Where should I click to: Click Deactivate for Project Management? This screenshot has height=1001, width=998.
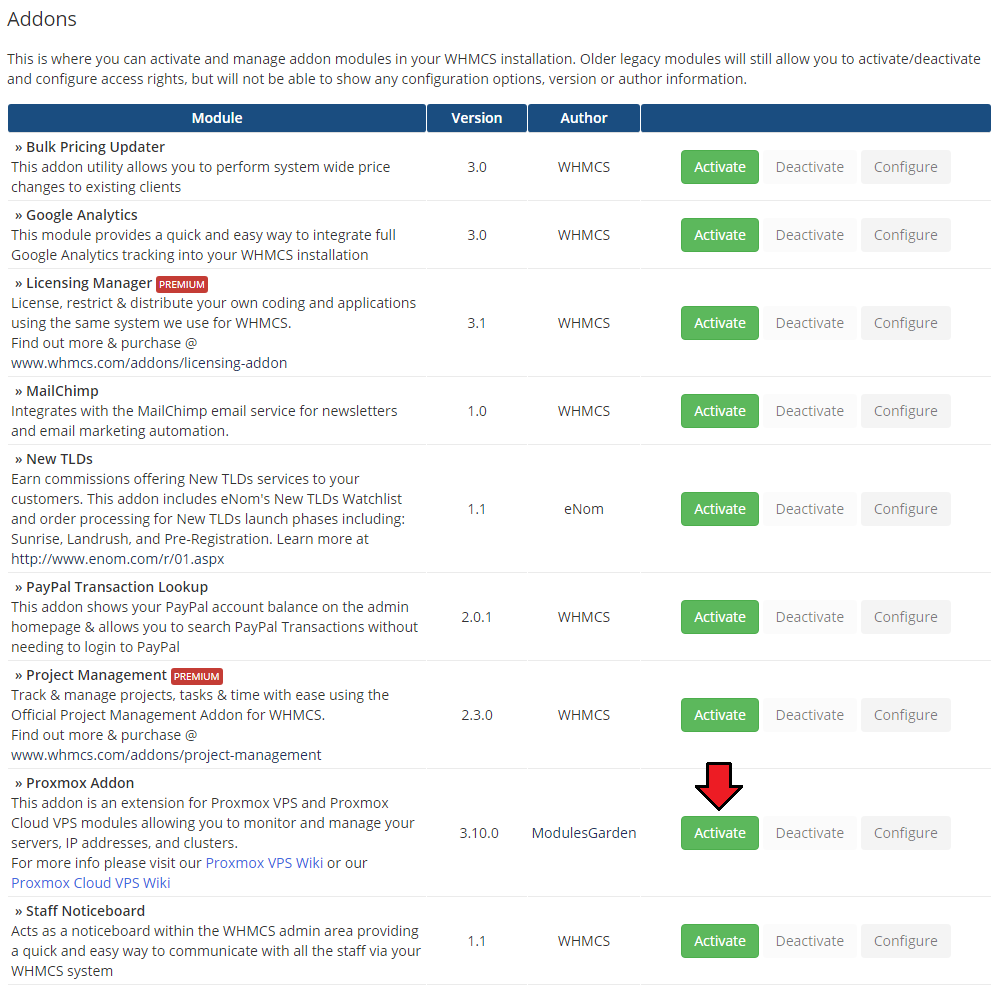click(809, 715)
